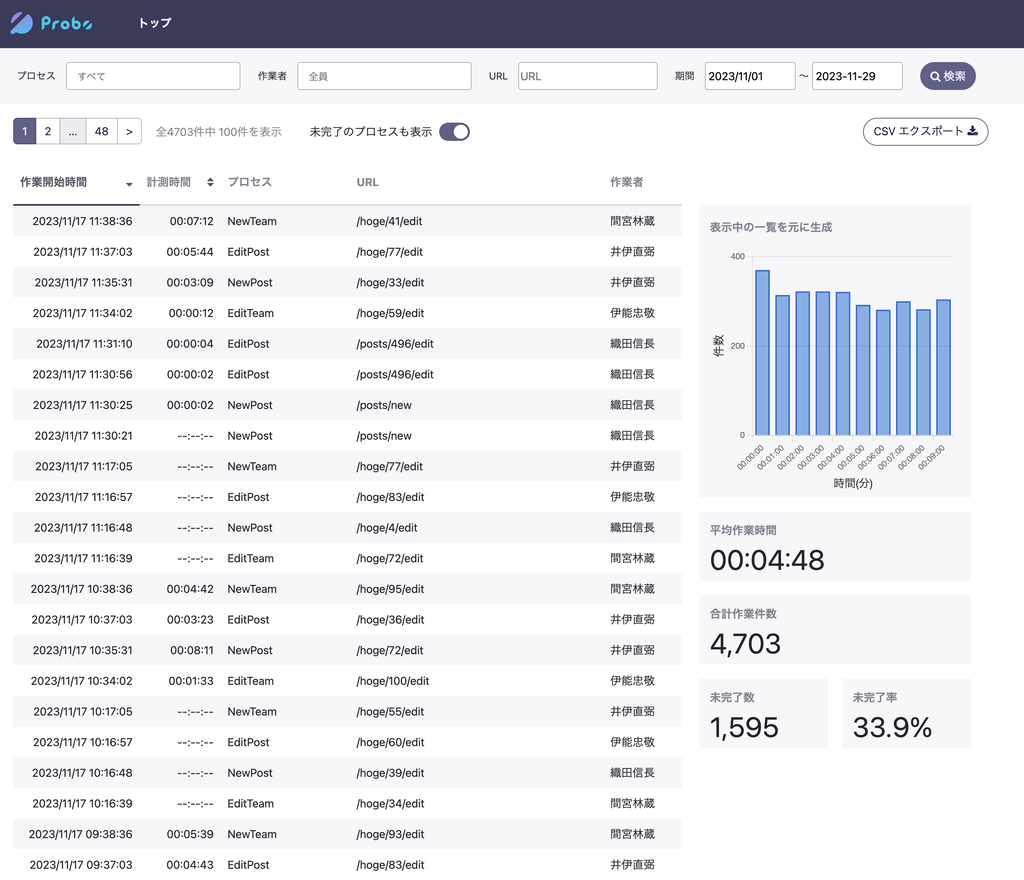The image size is (1024, 880).
Task: Select page 1 in pagination
Action: click(x=25, y=131)
